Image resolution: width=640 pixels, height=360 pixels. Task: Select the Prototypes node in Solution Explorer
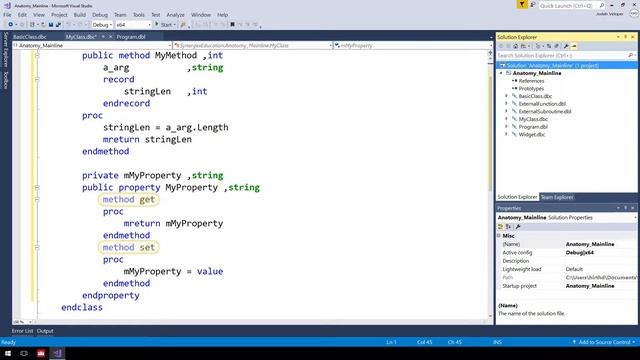(531, 89)
